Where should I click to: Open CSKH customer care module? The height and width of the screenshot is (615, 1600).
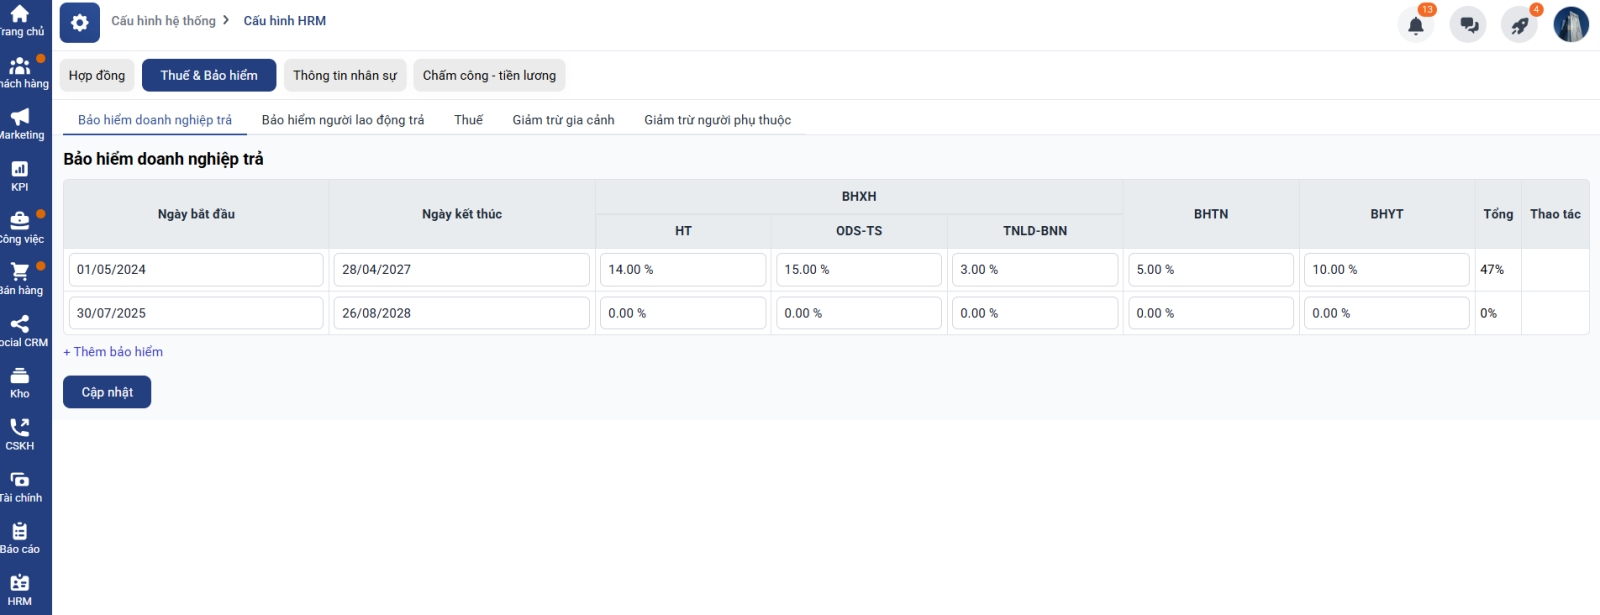point(20,434)
